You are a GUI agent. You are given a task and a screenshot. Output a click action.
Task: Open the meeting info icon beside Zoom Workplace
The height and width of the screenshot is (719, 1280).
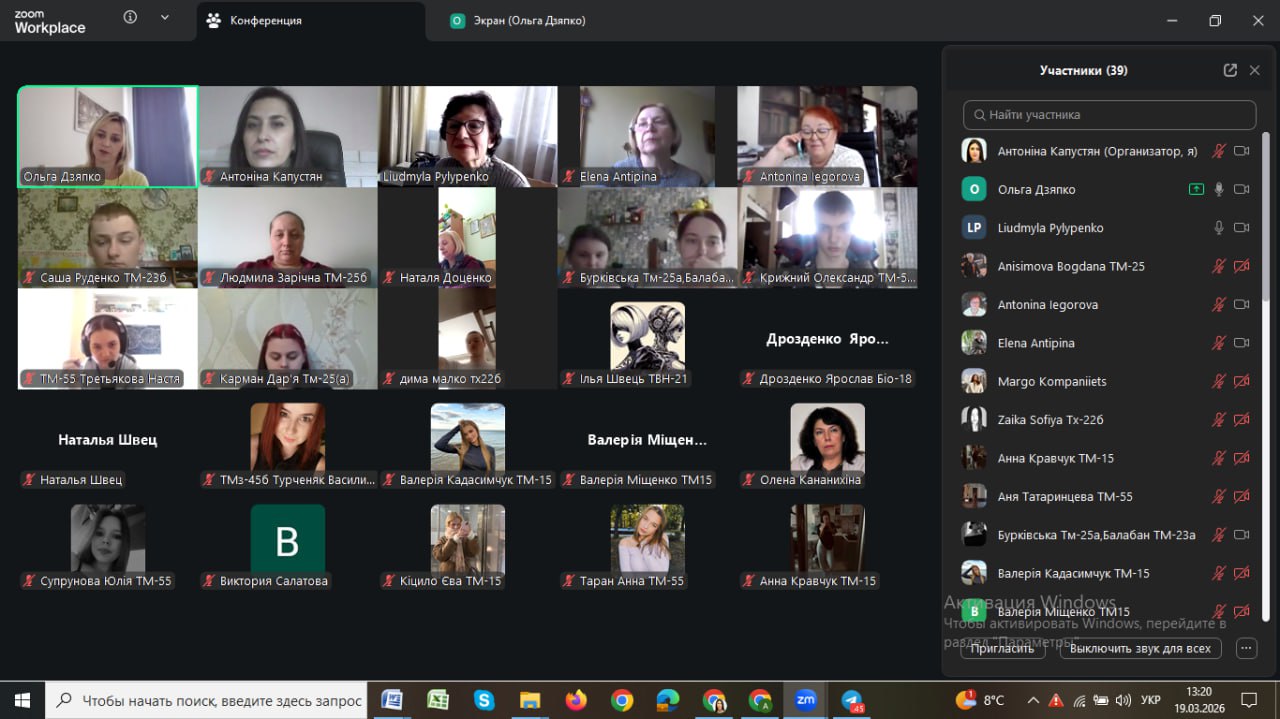pyautogui.click(x=130, y=18)
